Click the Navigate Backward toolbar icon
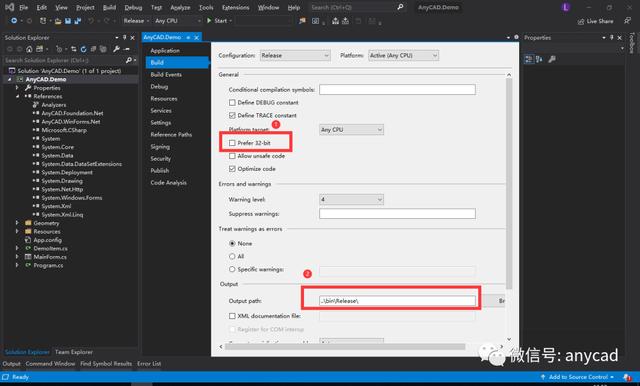640x386 pixels. (x=14, y=20)
